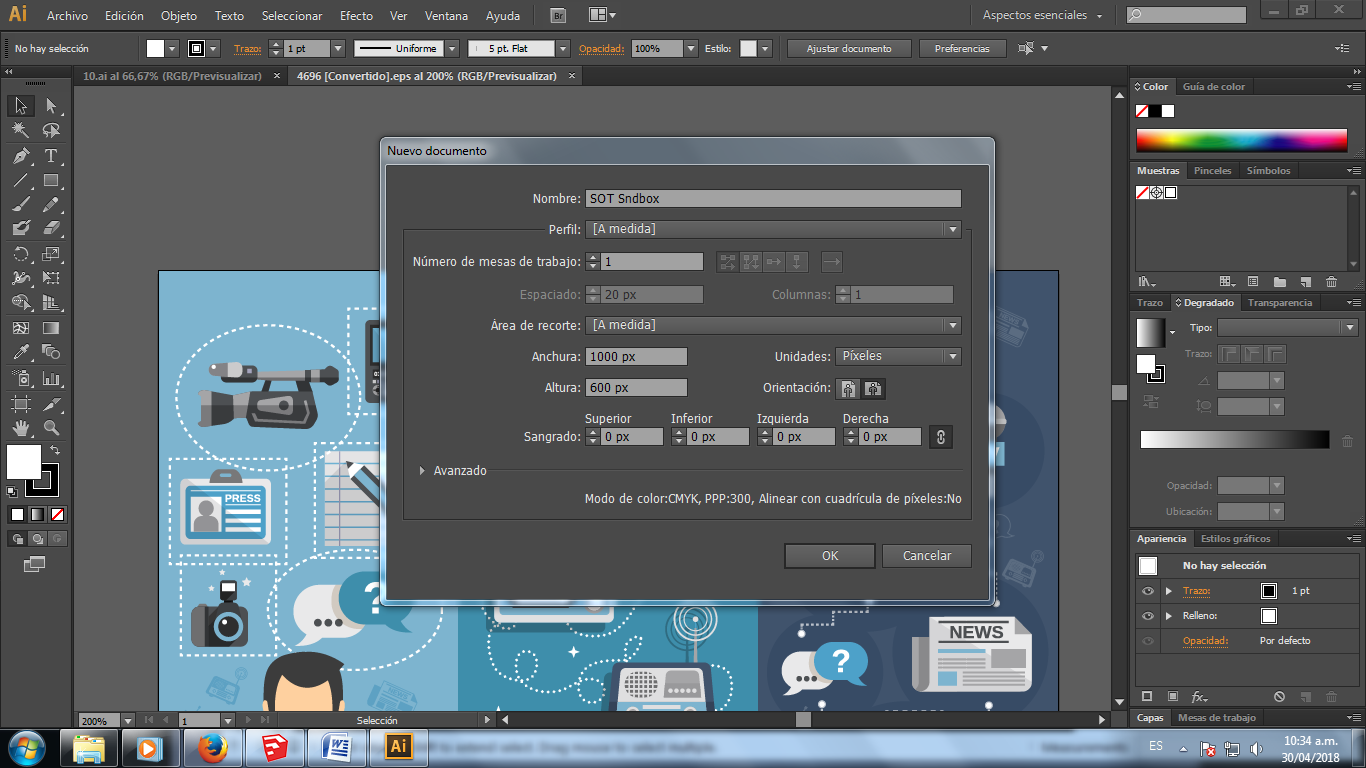
Task: Delete swatch trash icon in Muestras panel
Action: pyautogui.click(x=1331, y=282)
